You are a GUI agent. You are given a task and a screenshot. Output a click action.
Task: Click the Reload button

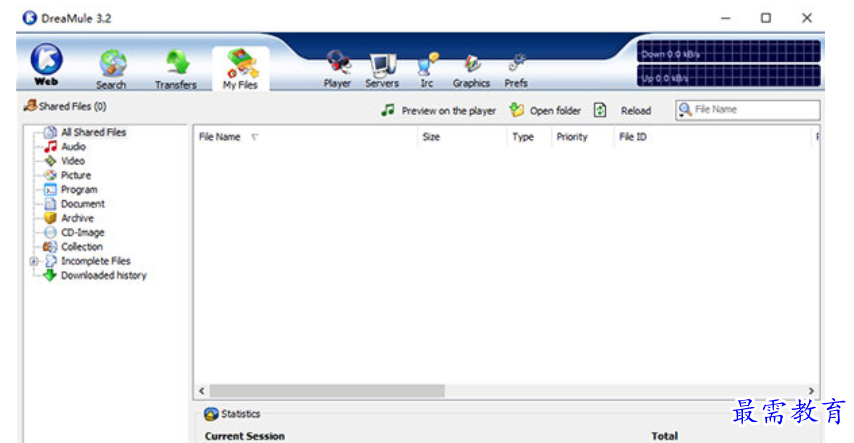[636, 111]
